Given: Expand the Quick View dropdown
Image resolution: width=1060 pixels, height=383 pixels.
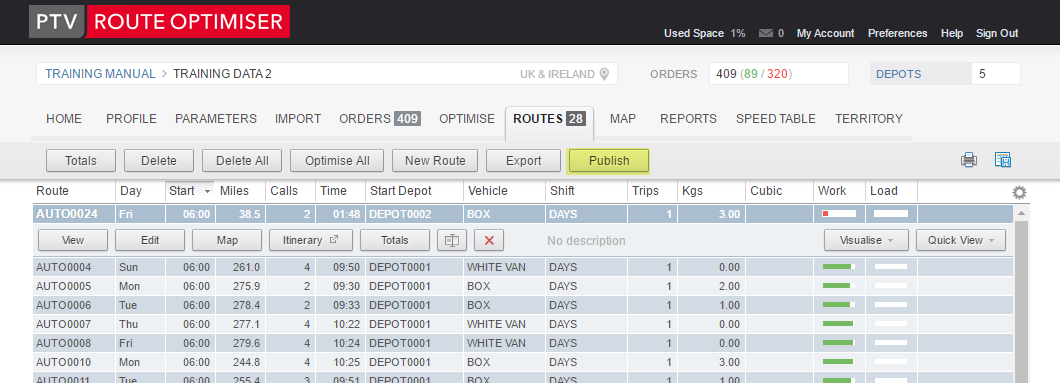Looking at the screenshot, I should pyautogui.click(x=961, y=240).
